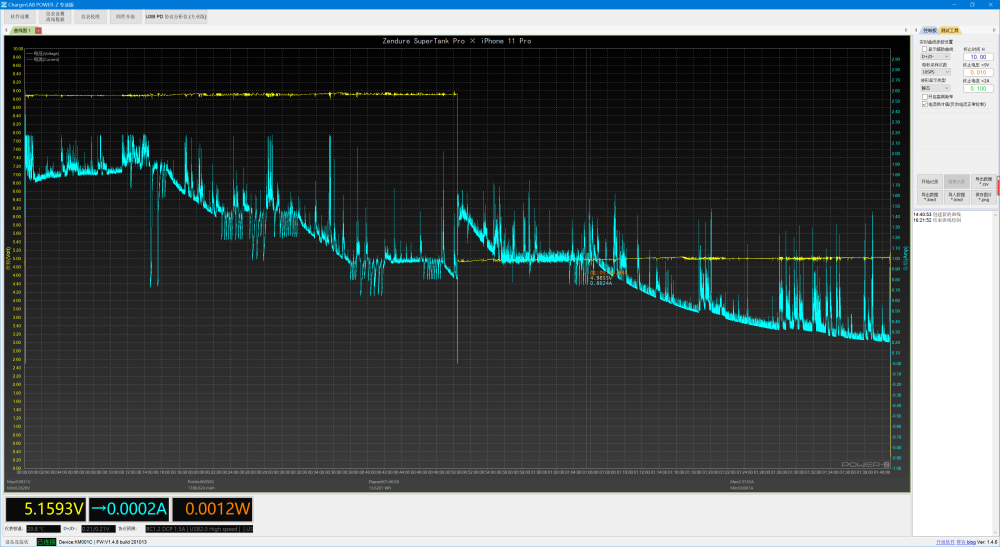Toggle the 显示辅助曲线 checkbox
The image size is (1000, 547).
[924, 49]
